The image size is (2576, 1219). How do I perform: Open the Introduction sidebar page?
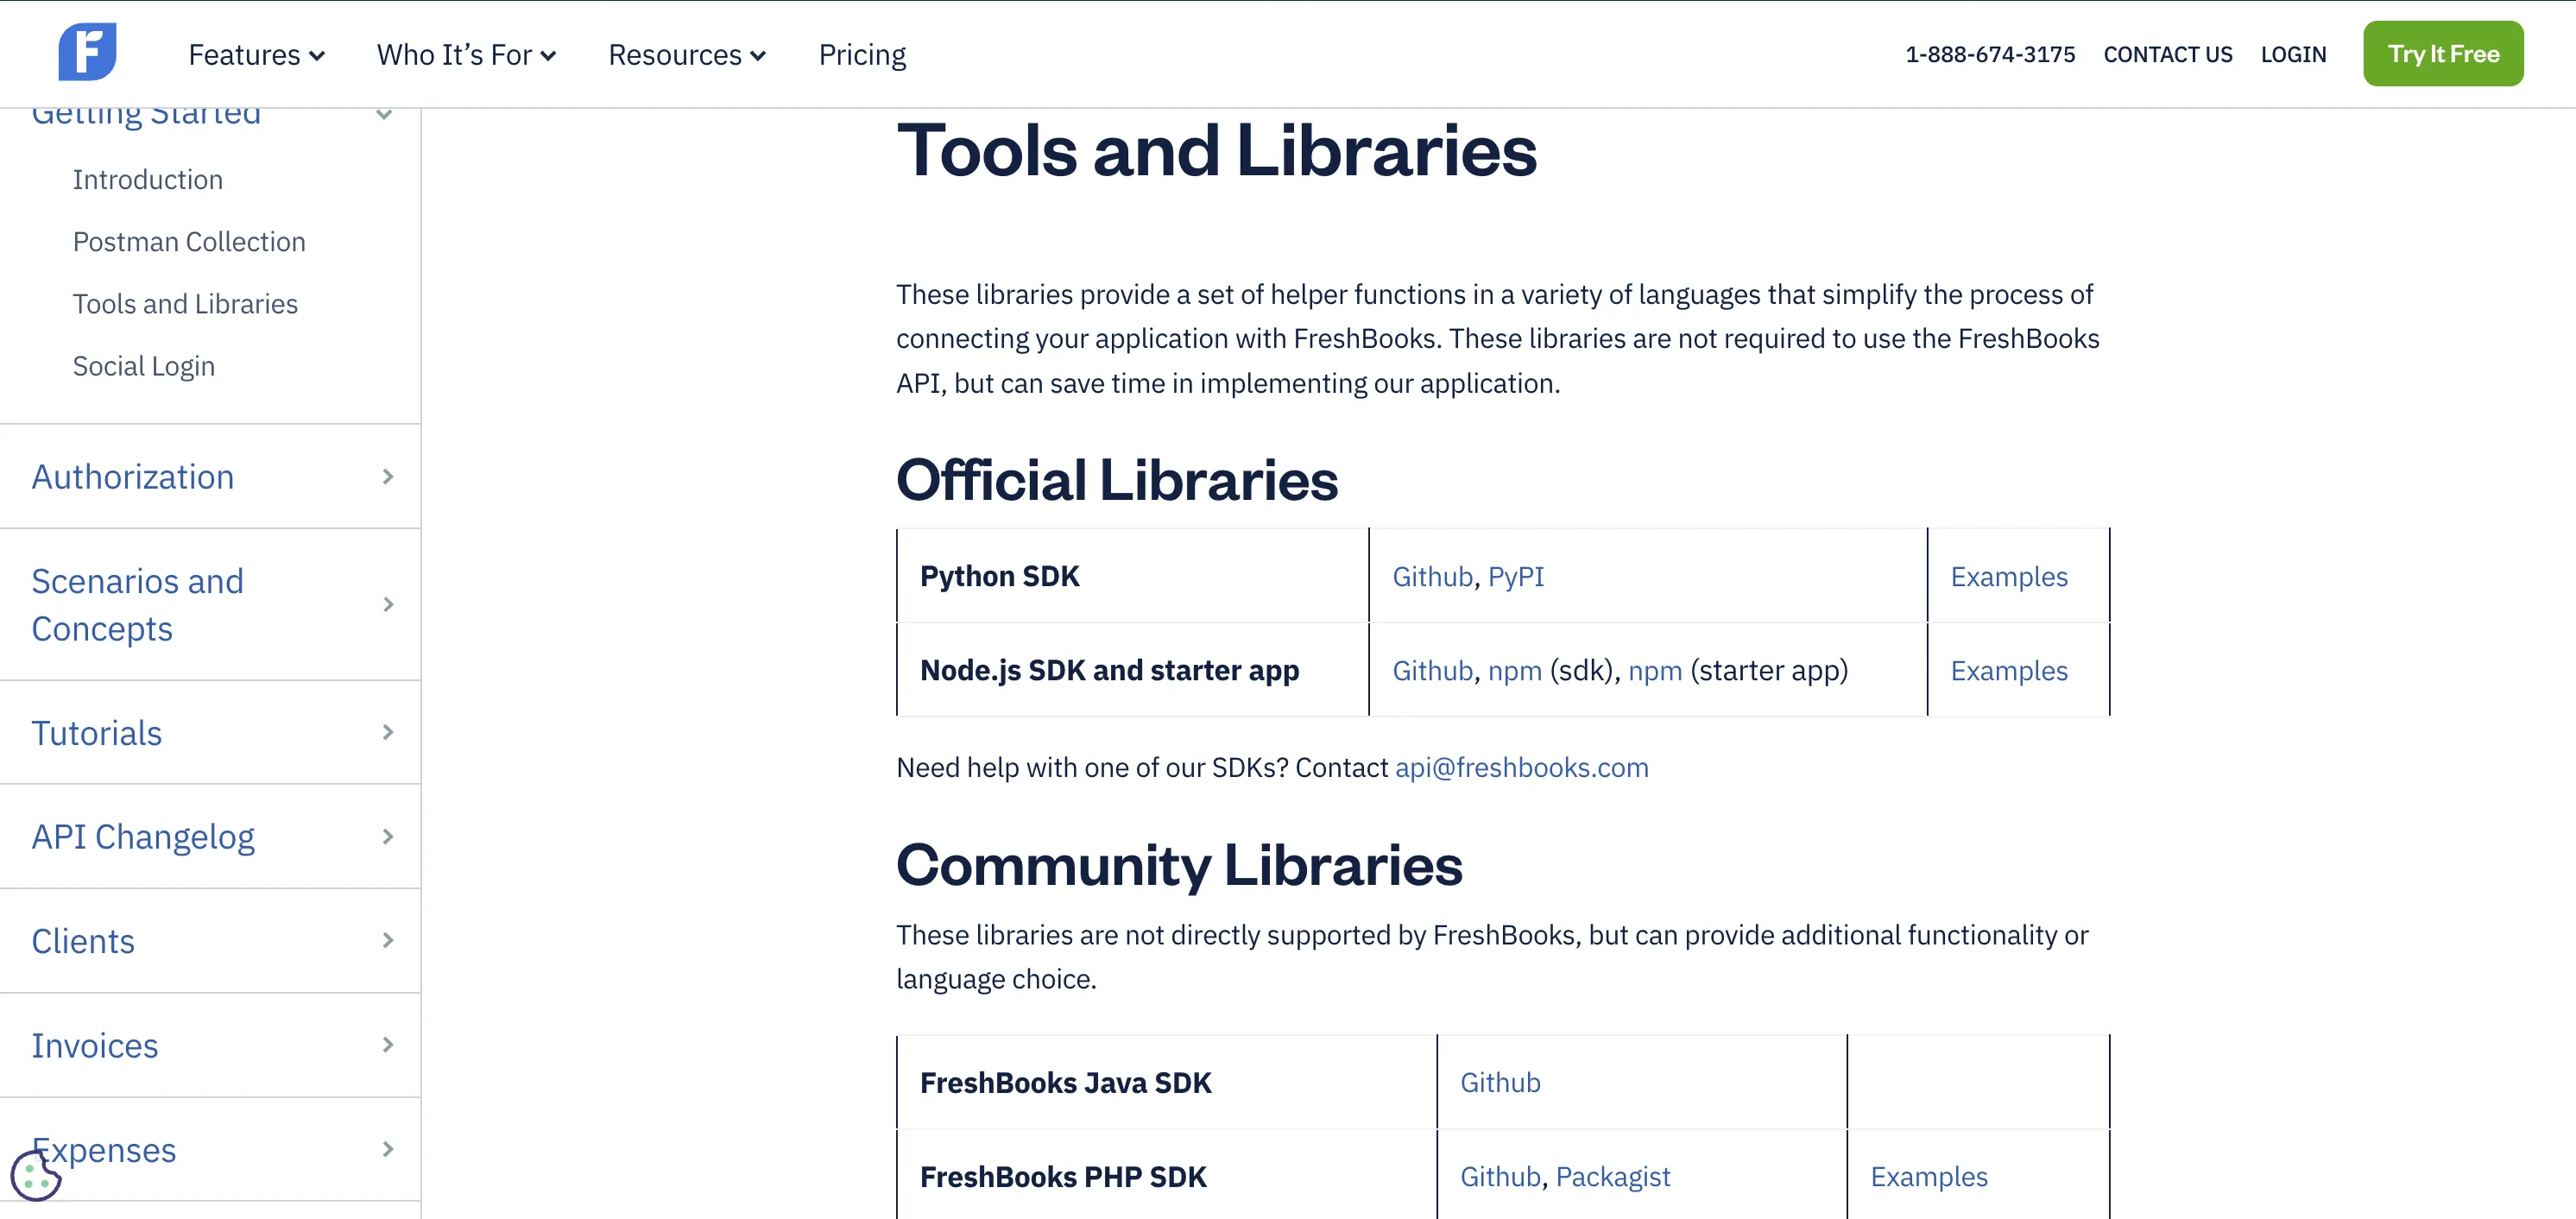tap(148, 180)
